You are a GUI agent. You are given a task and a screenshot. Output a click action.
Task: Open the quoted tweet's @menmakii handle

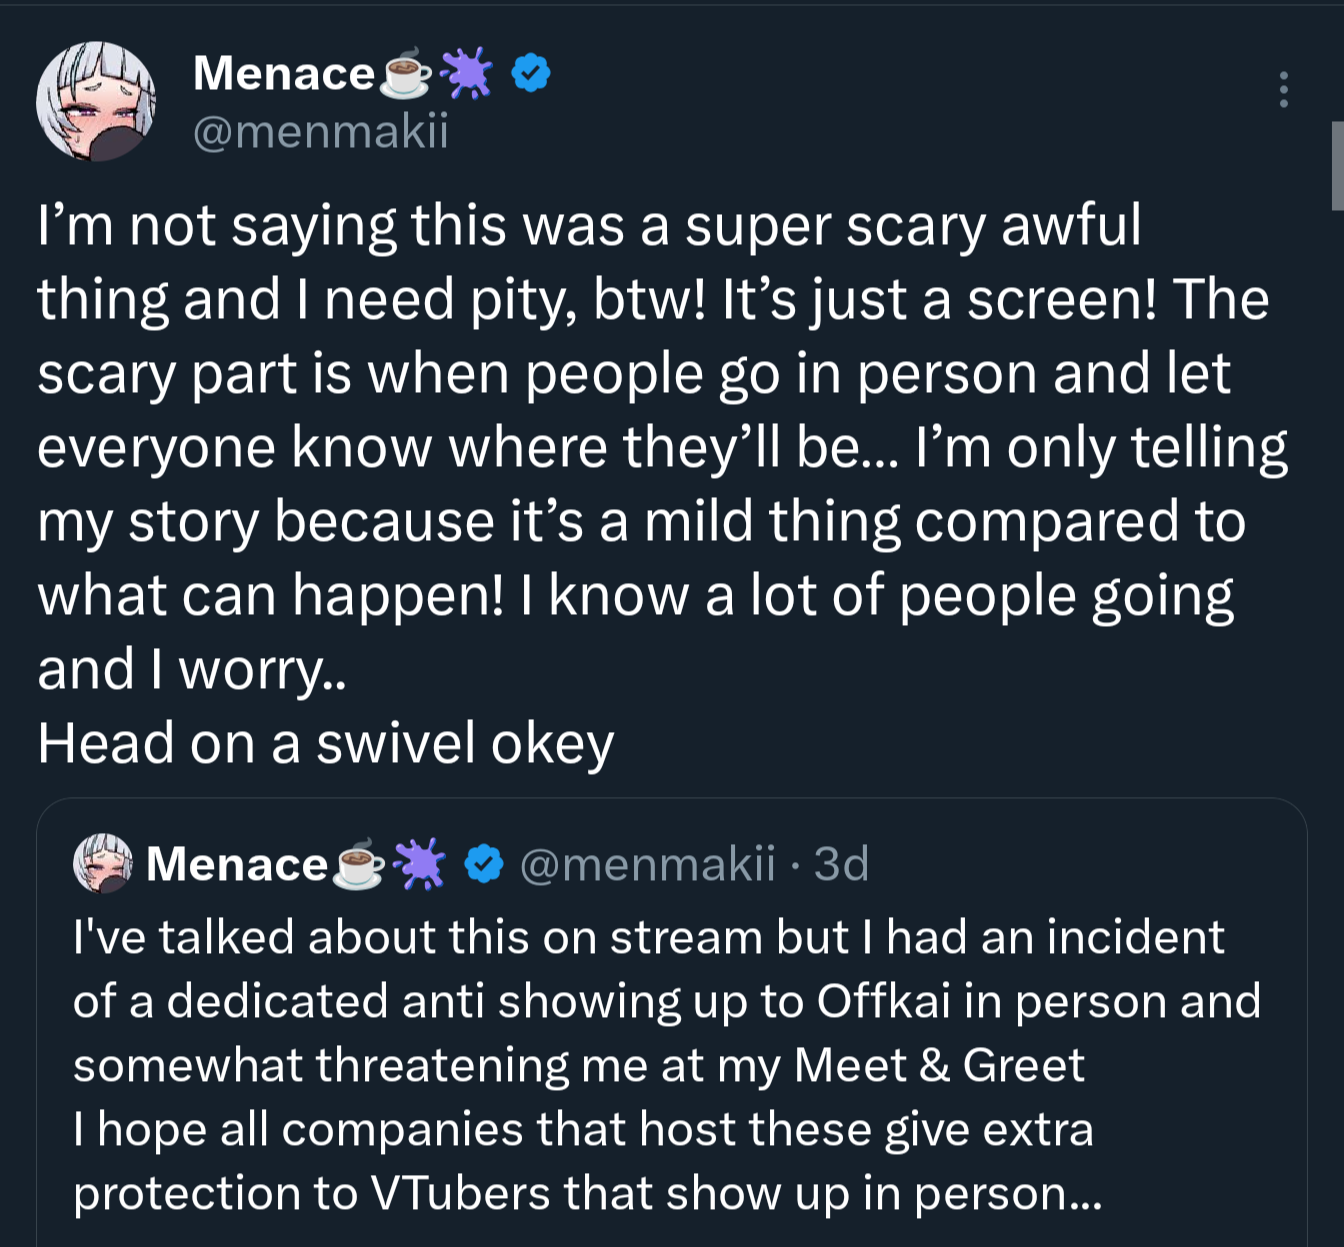tap(648, 863)
